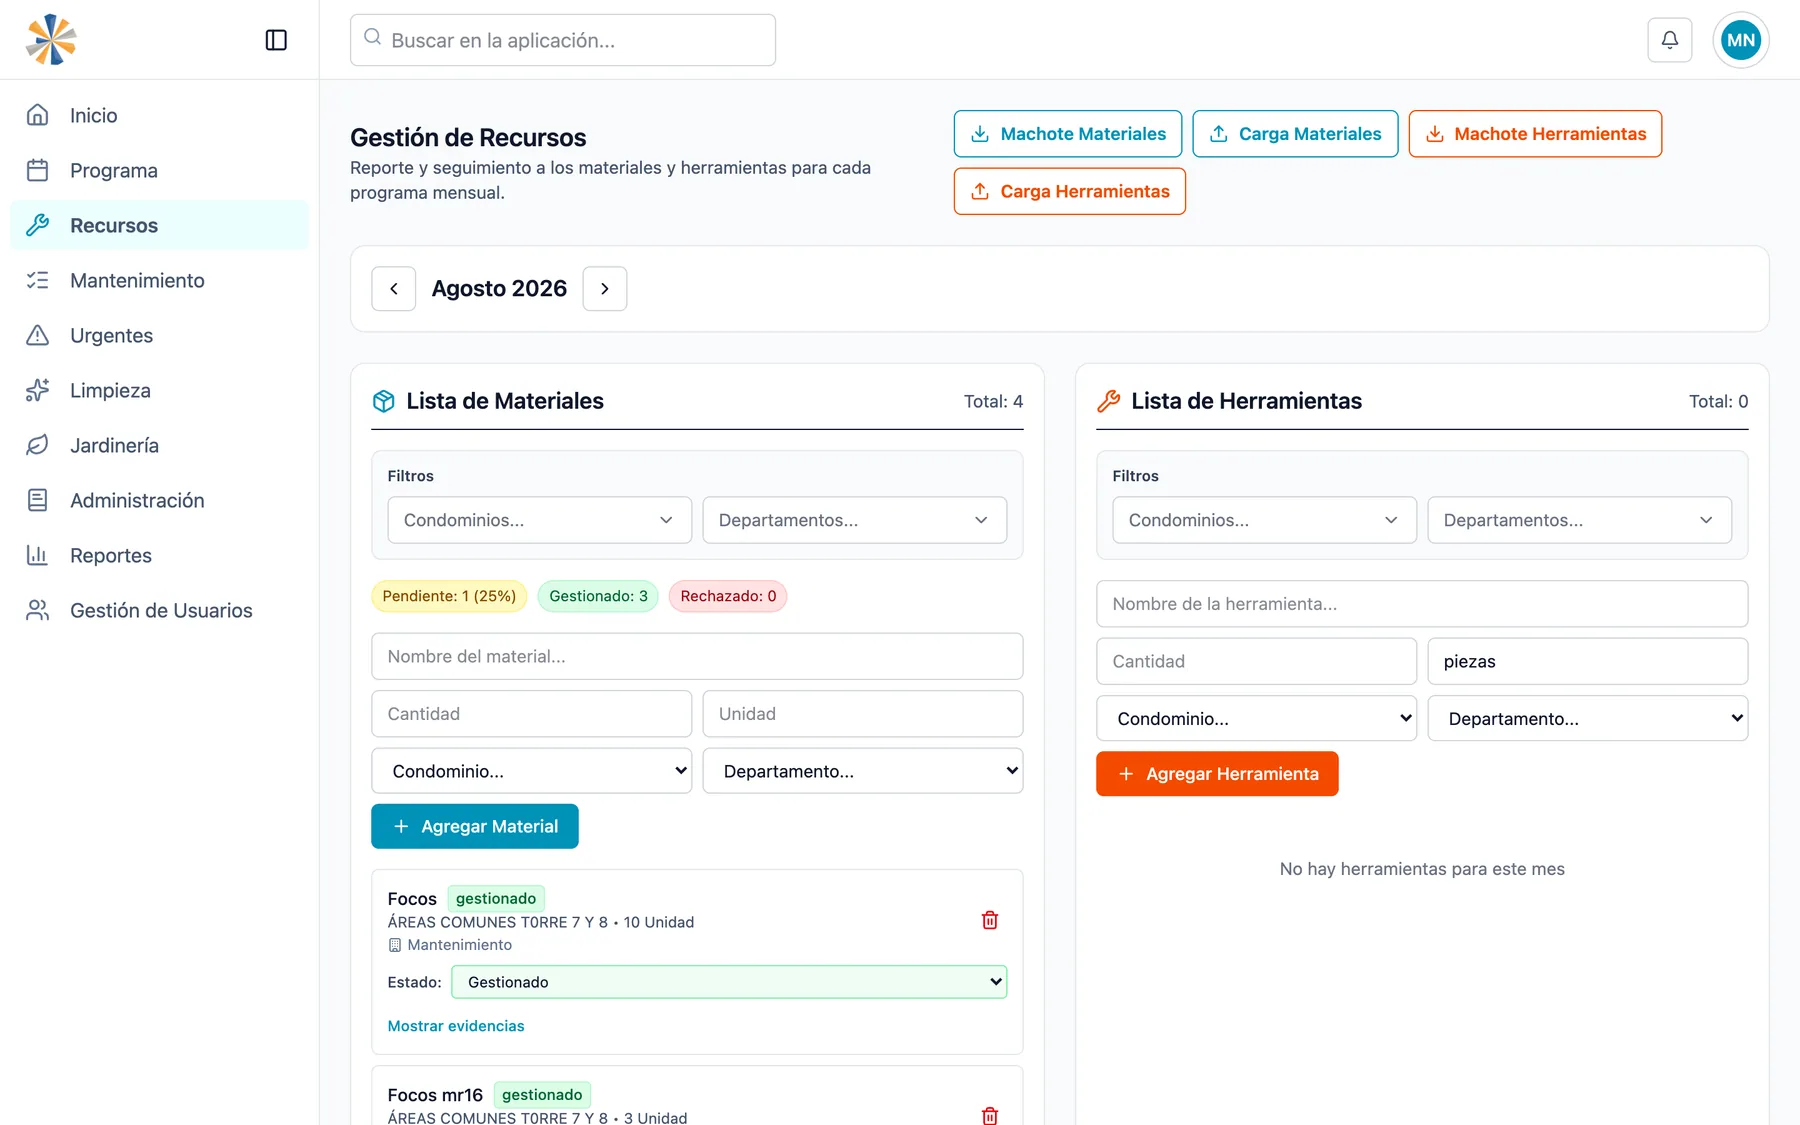Image resolution: width=1800 pixels, height=1125 pixels.
Task: Open Urgentes section
Action: [160, 335]
